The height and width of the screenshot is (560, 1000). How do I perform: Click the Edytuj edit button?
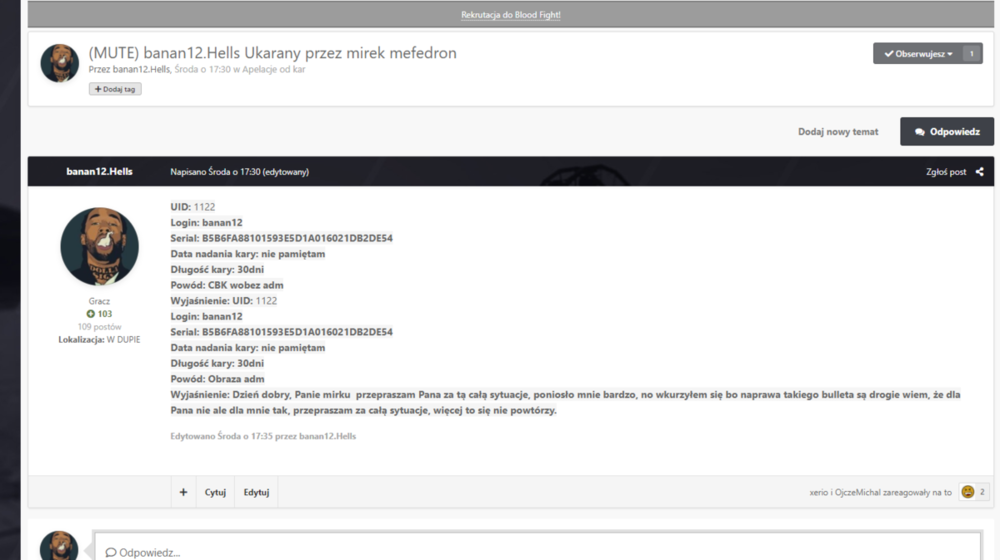pyautogui.click(x=256, y=492)
